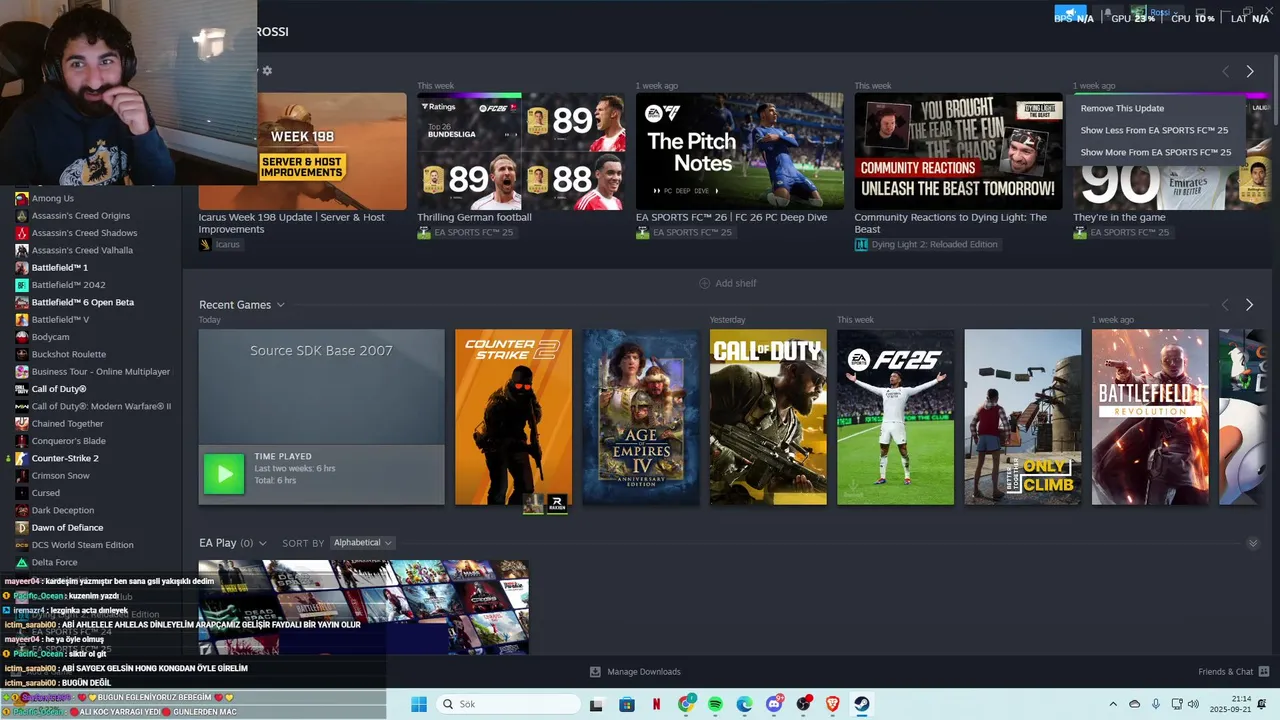Go to previous What's New updates page
Image resolution: width=1280 pixels, height=720 pixels.
tap(1225, 71)
